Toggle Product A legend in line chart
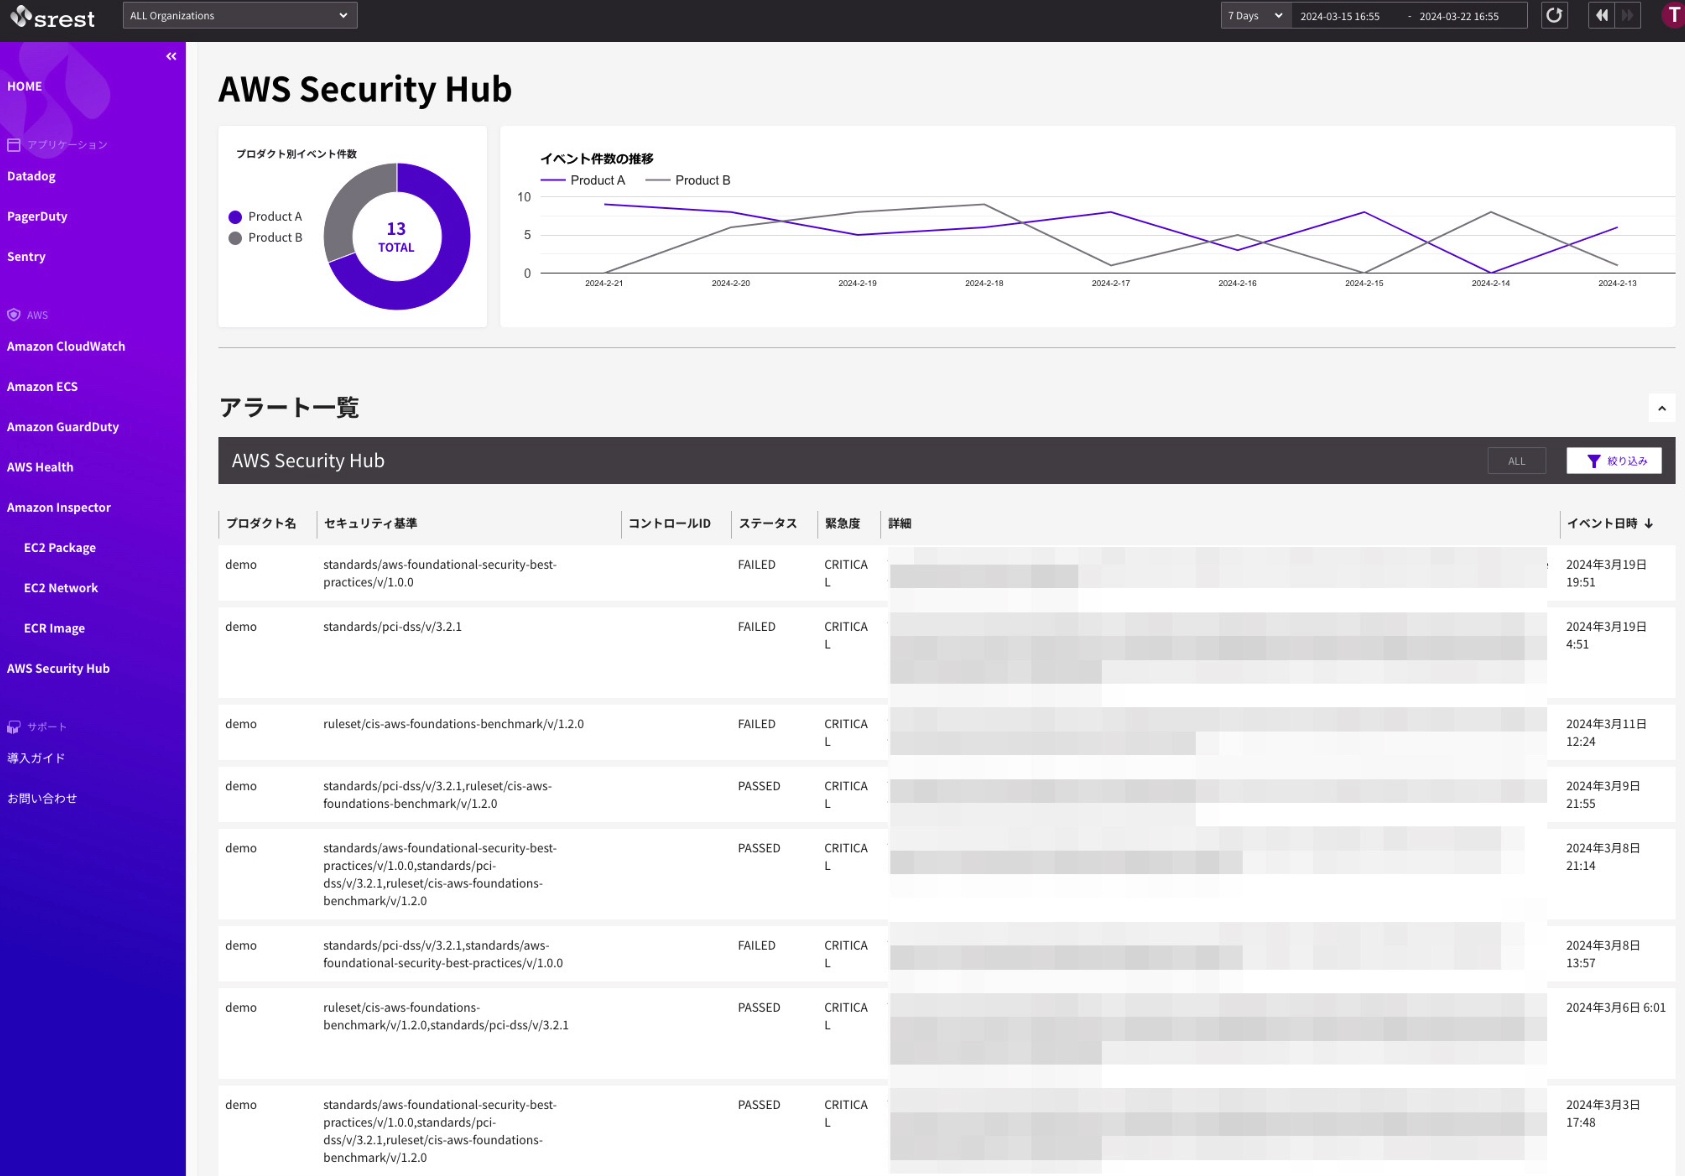Screen dimensions: 1685x1176 [x=584, y=181]
